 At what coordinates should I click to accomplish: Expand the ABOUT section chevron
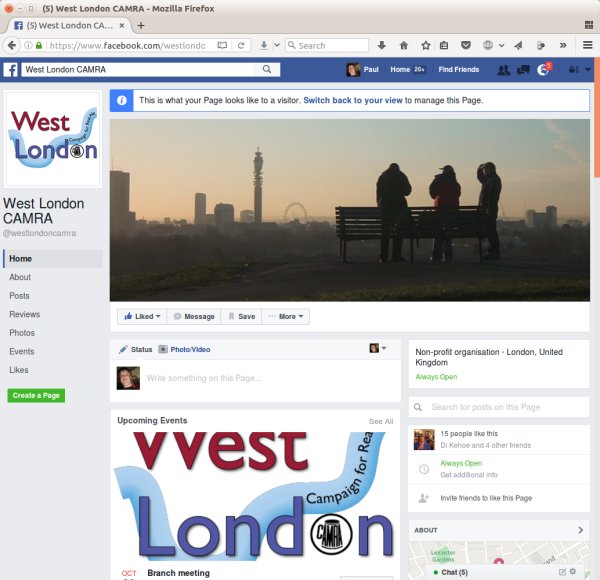[x=580, y=530]
